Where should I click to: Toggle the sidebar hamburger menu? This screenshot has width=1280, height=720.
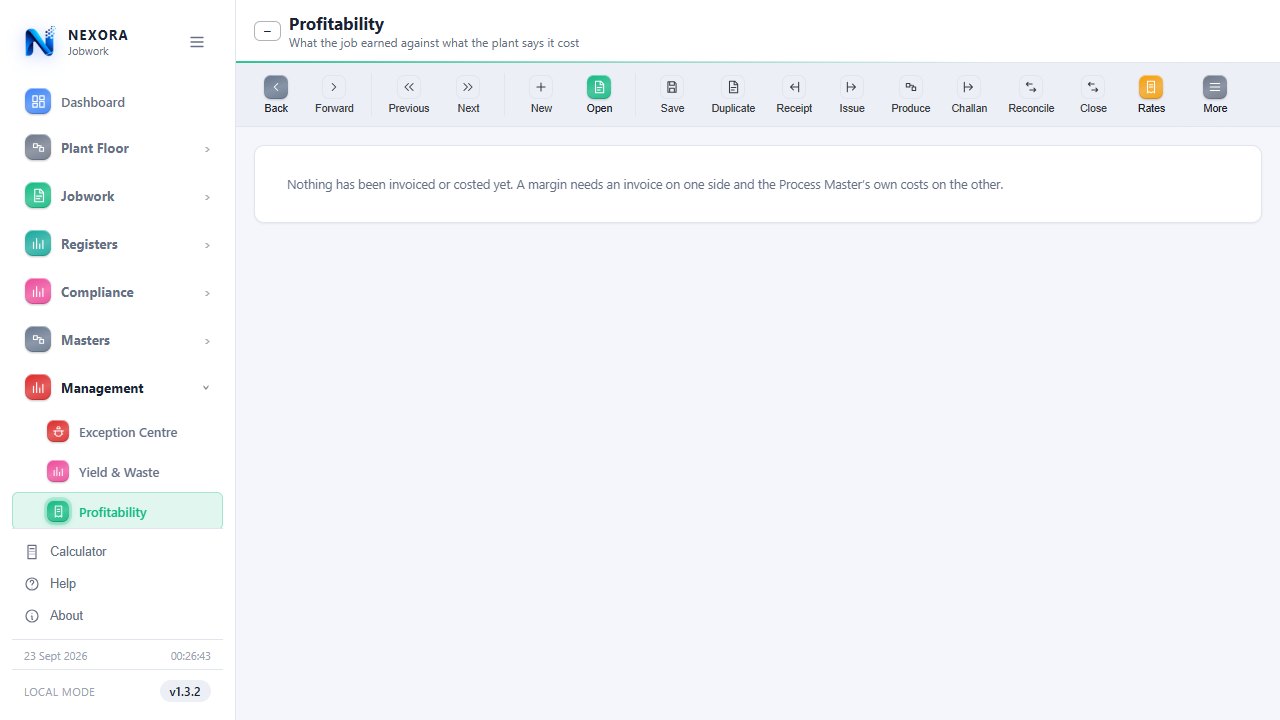[x=197, y=42]
